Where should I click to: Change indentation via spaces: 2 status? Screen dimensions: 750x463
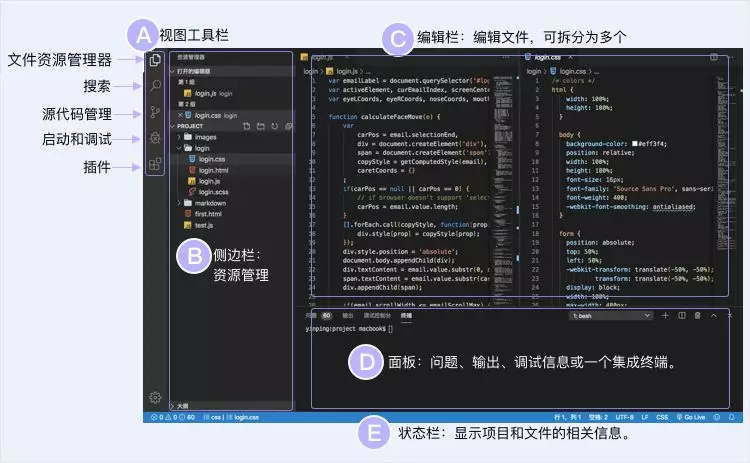tap(598, 417)
